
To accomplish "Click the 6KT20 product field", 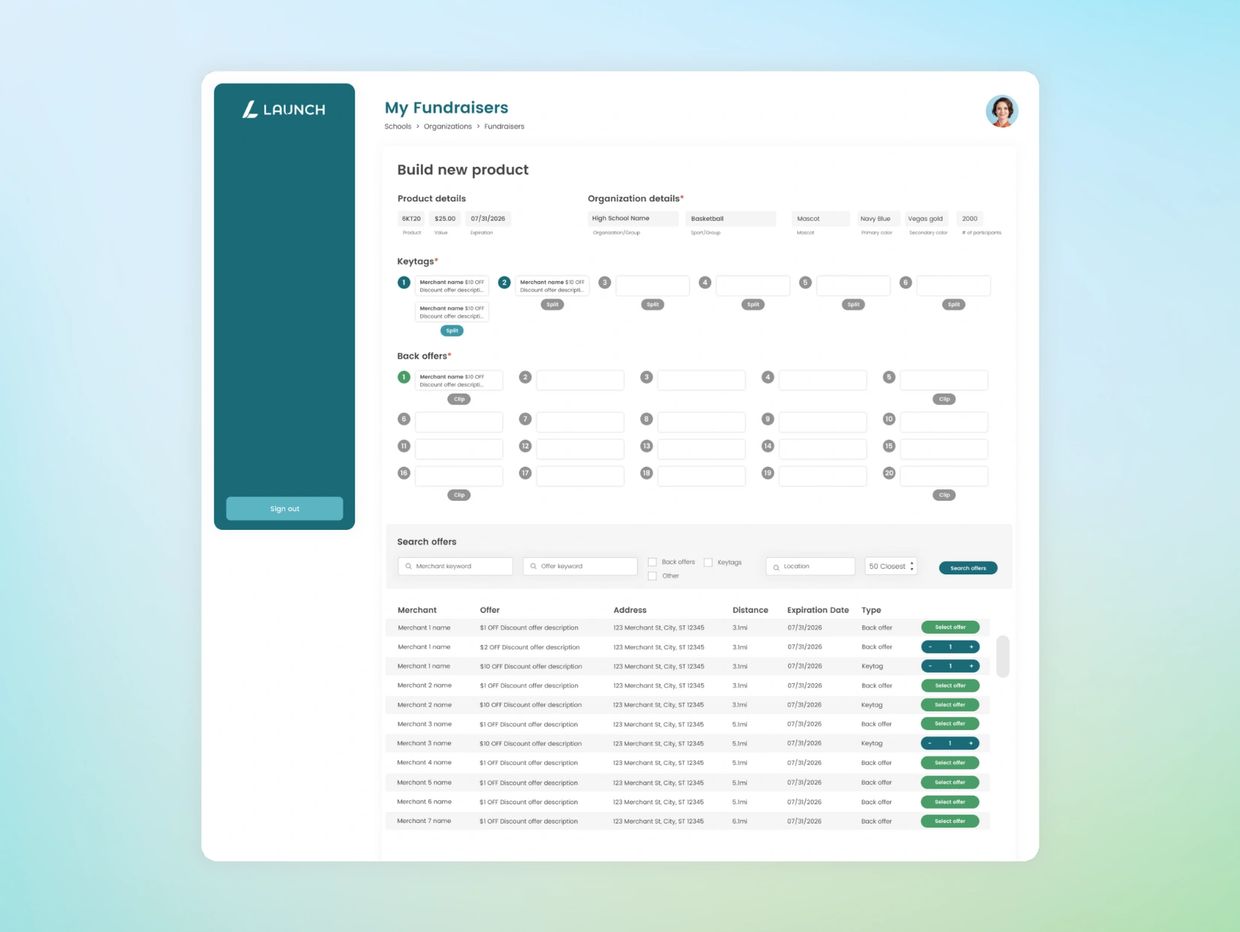I will (412, 218).
